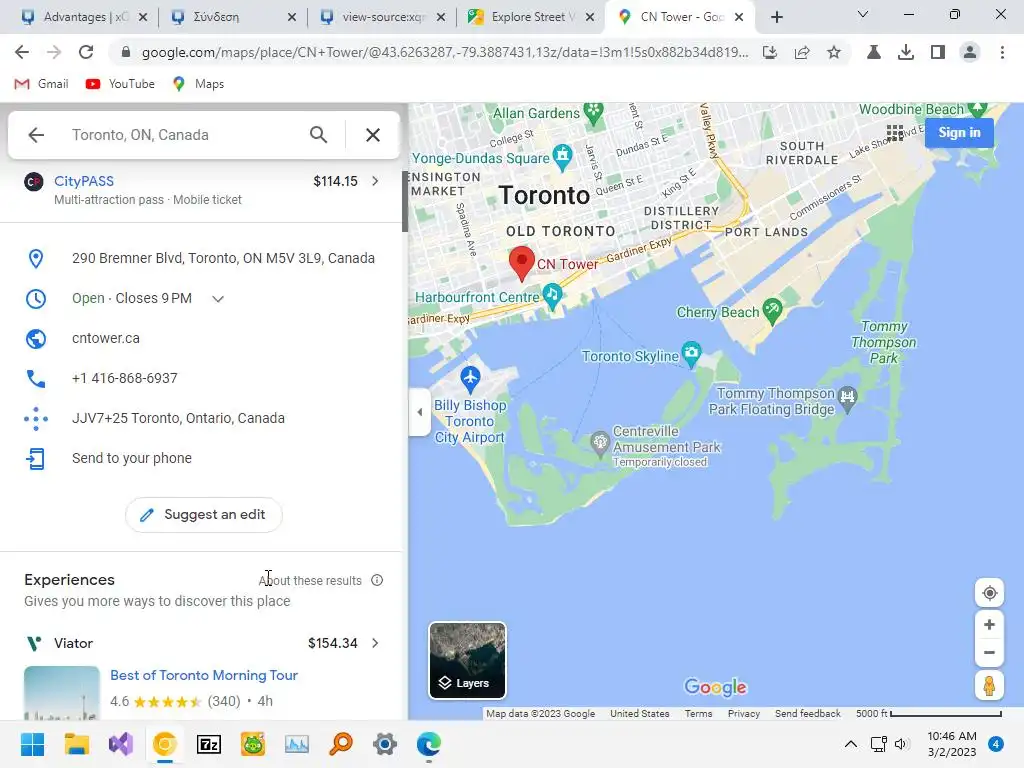
Task: Go back using the search box arrow
Action: tap(36, 135)
